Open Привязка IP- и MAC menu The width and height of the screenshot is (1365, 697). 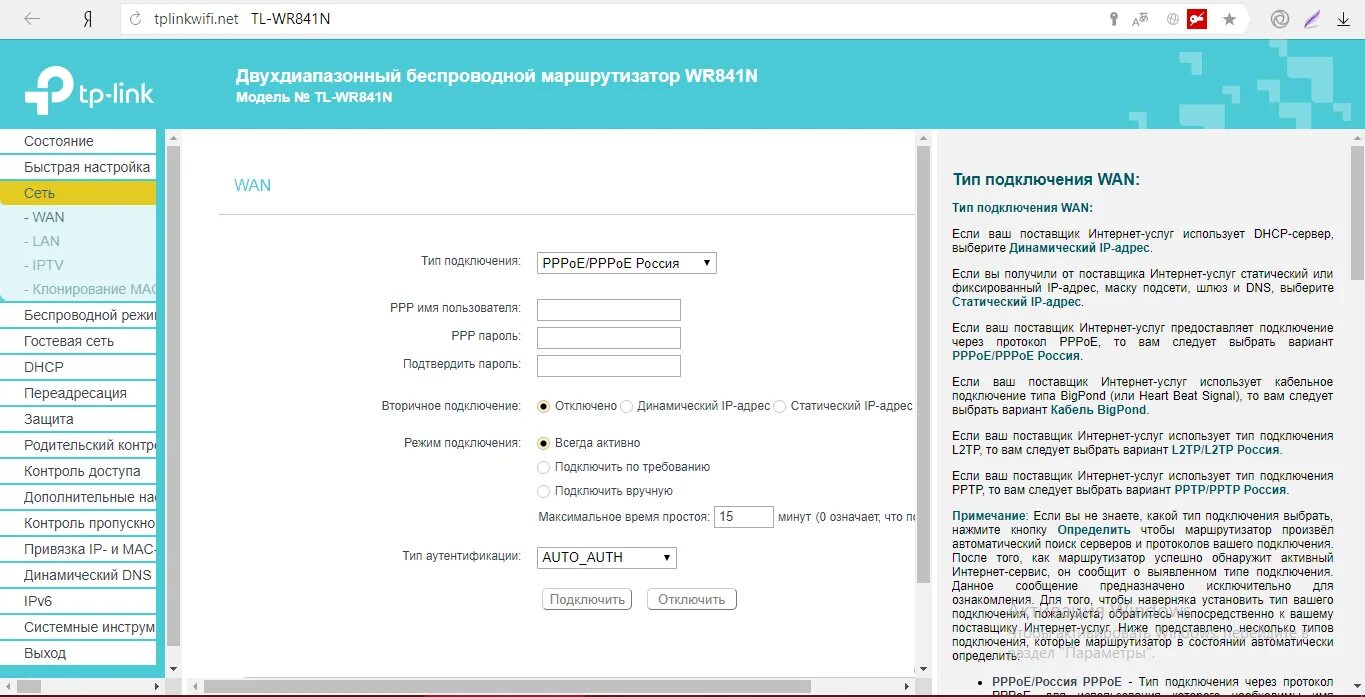pos(78,549)
